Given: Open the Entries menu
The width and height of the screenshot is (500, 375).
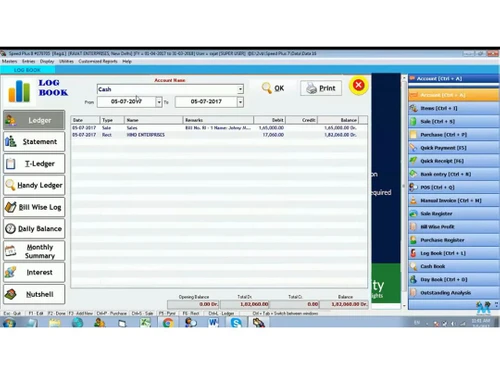Looking at the screenshot, I should [28, 61].
